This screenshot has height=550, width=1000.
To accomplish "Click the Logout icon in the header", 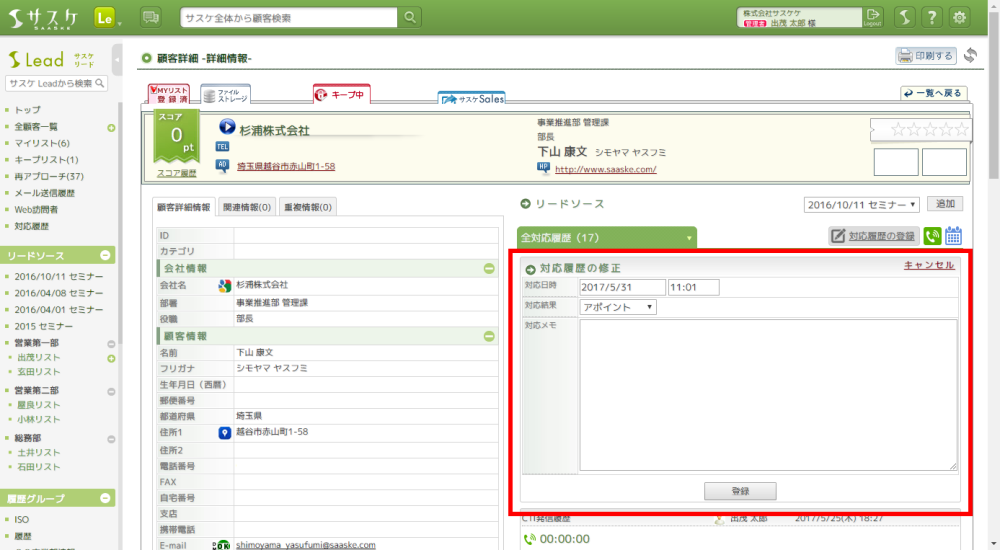I will [873, 17].
